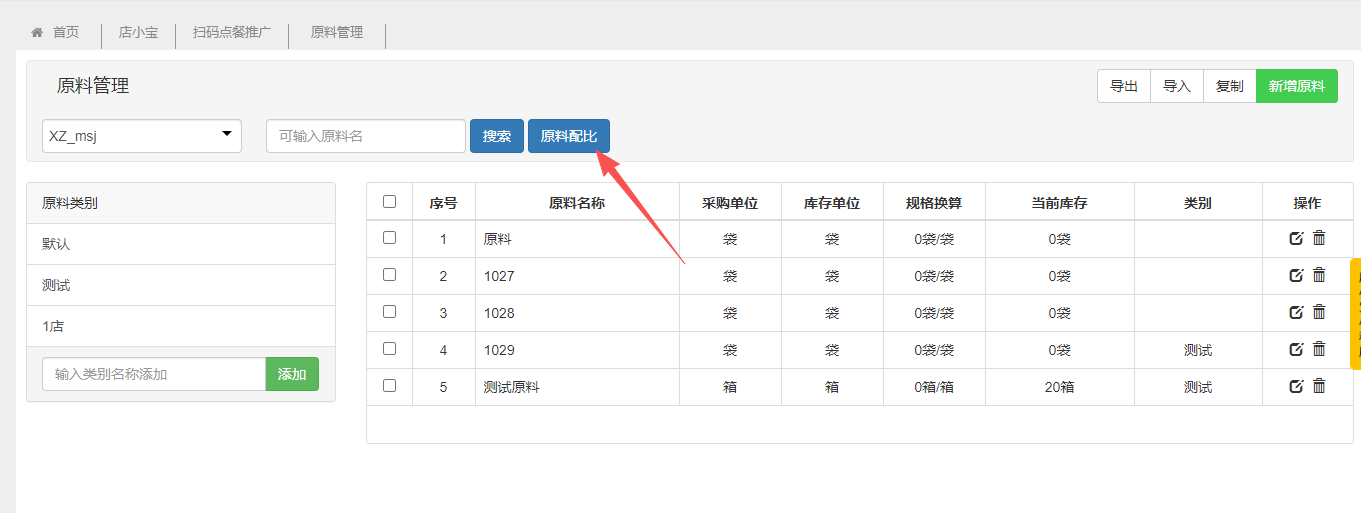Toggle the select-all checkbox in table header
Screen dimensions: 1361x513
pyautogui.click(x=390, y=202)
